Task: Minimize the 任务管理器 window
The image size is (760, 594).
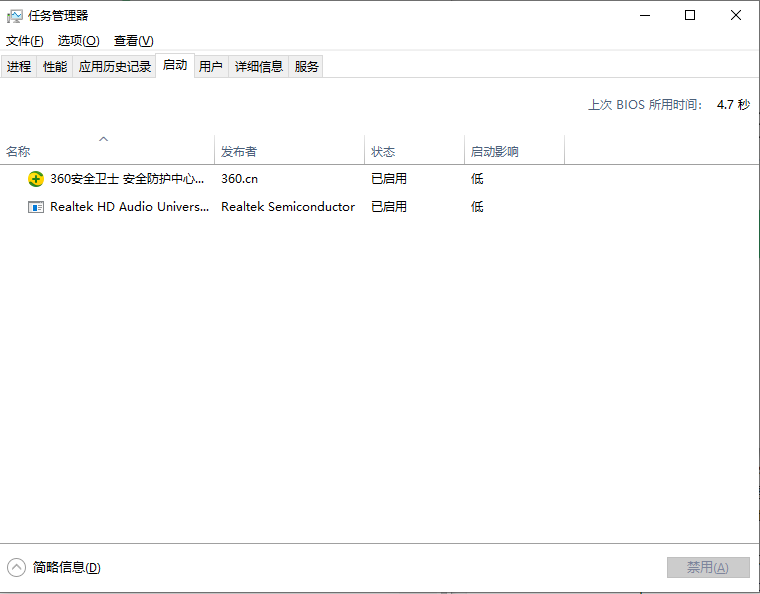Action: click(645, 16)
